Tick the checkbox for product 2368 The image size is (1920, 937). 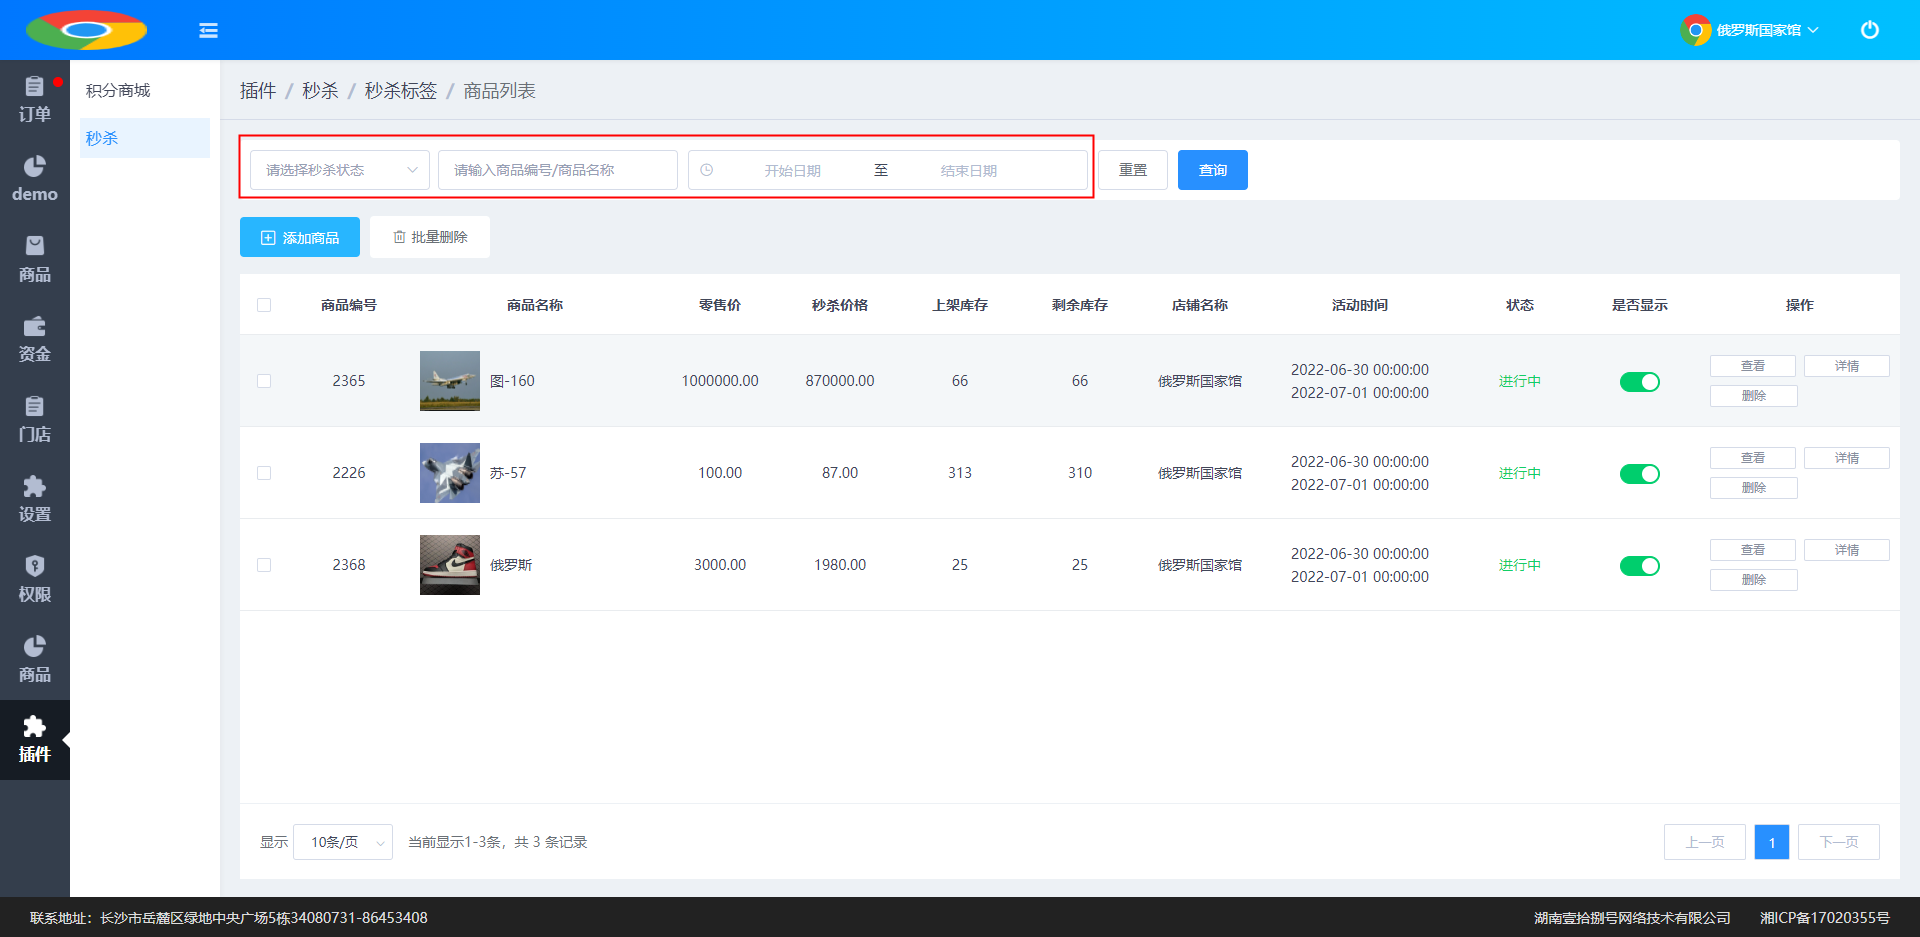[x=264, y=565]
